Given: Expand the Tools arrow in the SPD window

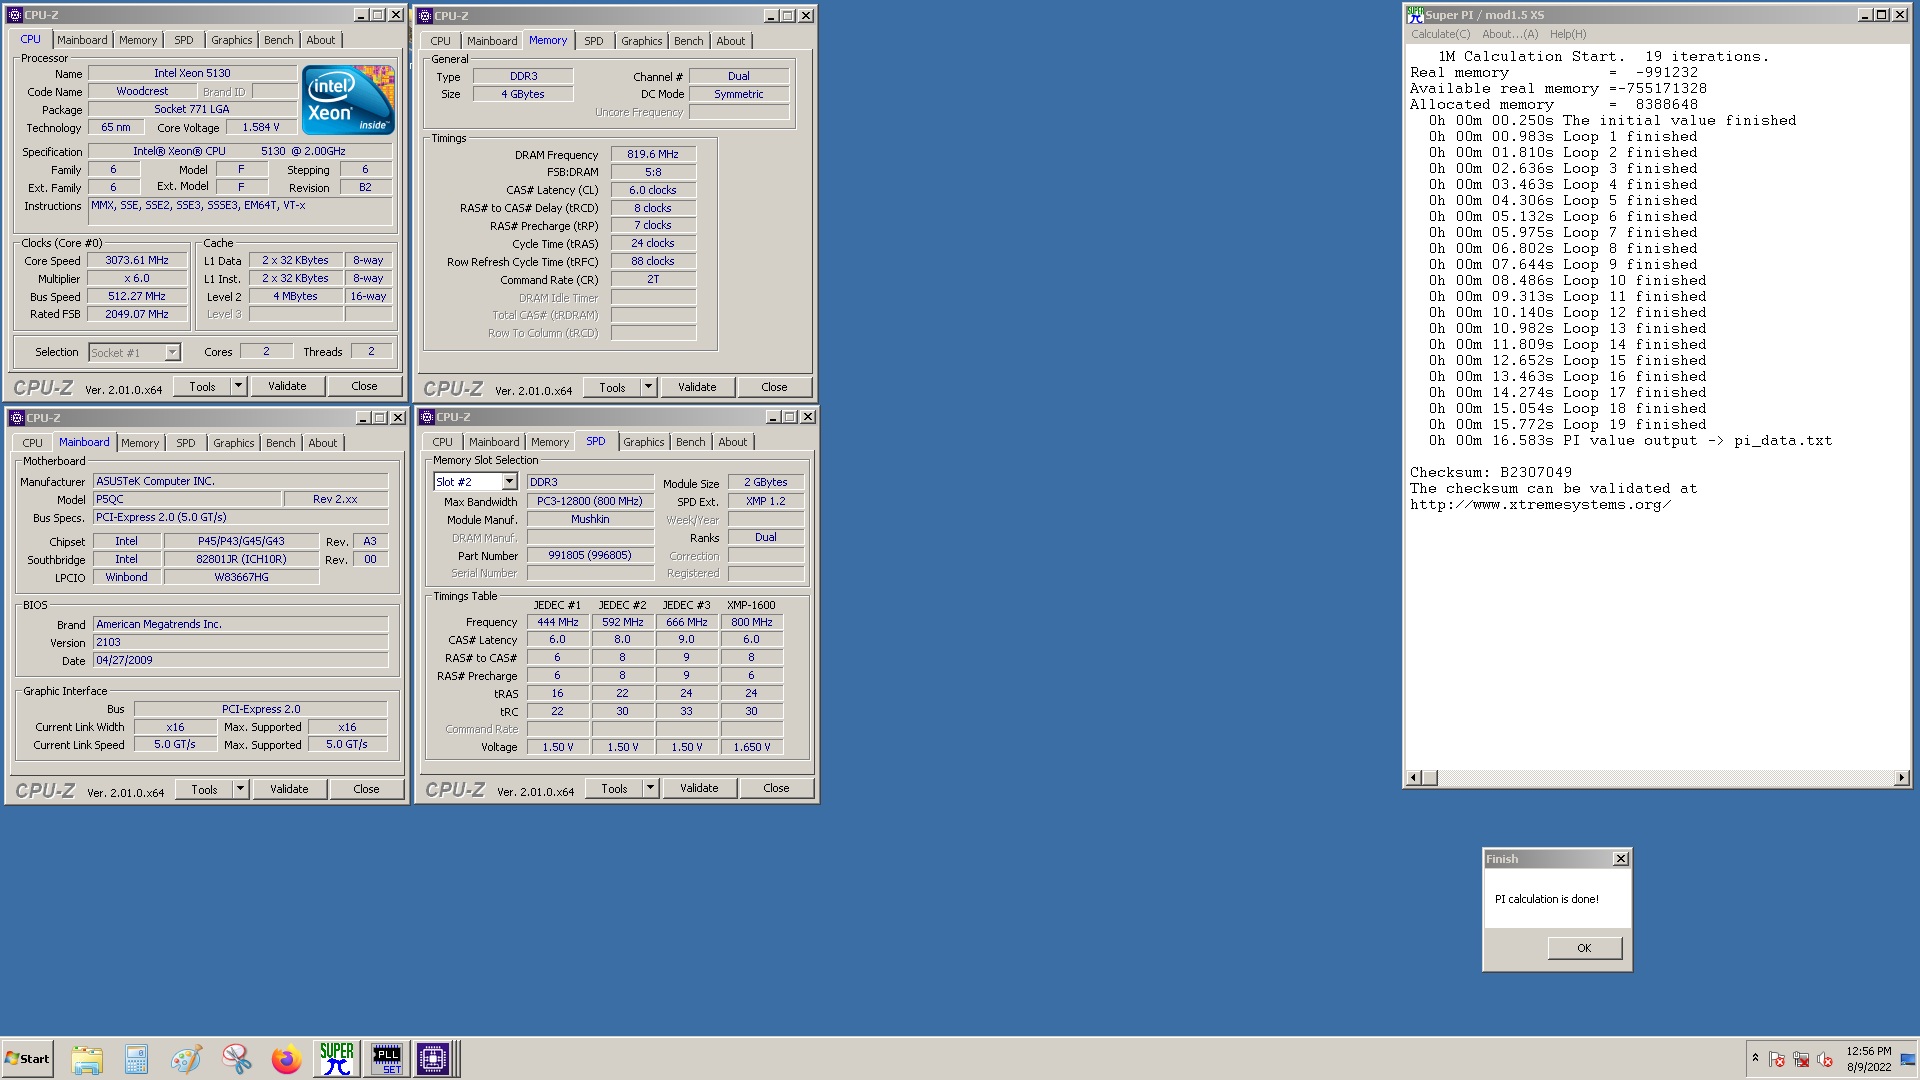Looking at the screenshot, I should [x=650, y=788].
